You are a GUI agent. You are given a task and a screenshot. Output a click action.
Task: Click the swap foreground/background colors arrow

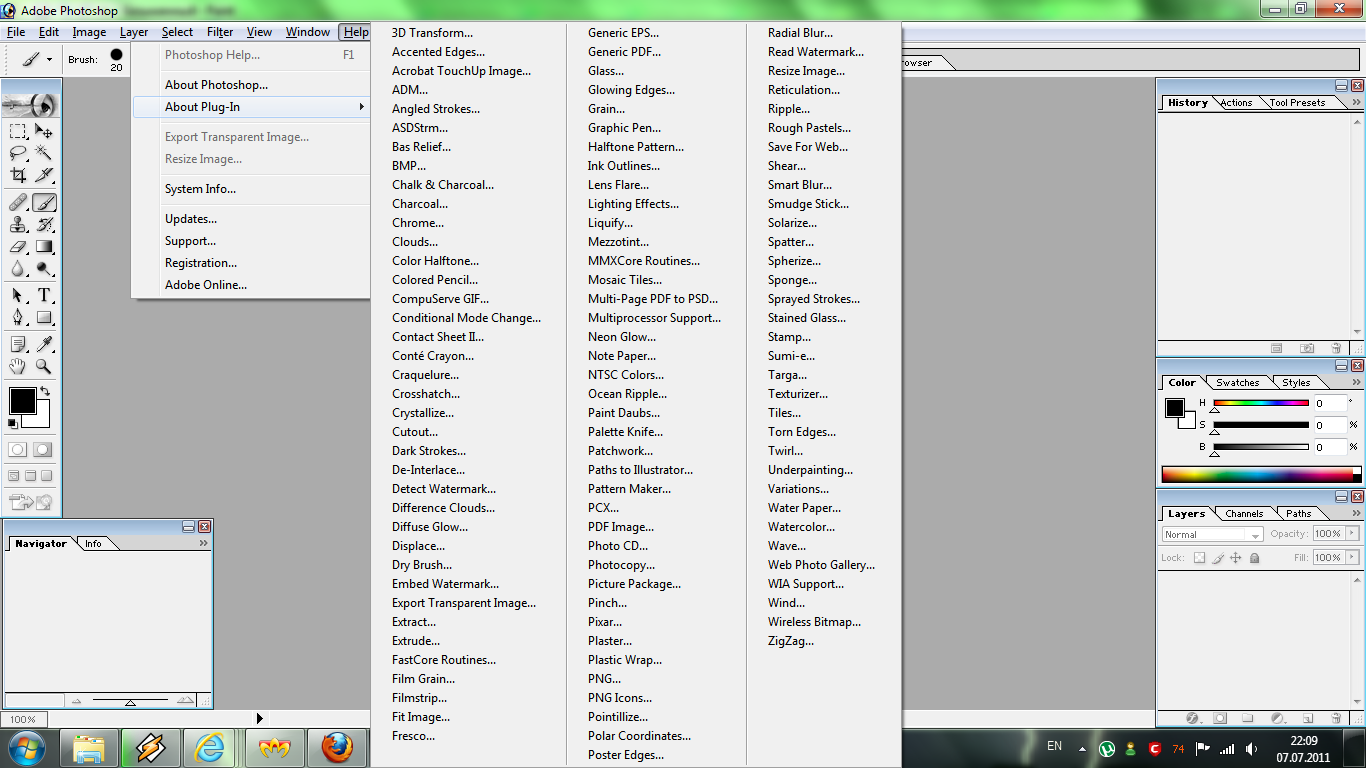point(45,392)
